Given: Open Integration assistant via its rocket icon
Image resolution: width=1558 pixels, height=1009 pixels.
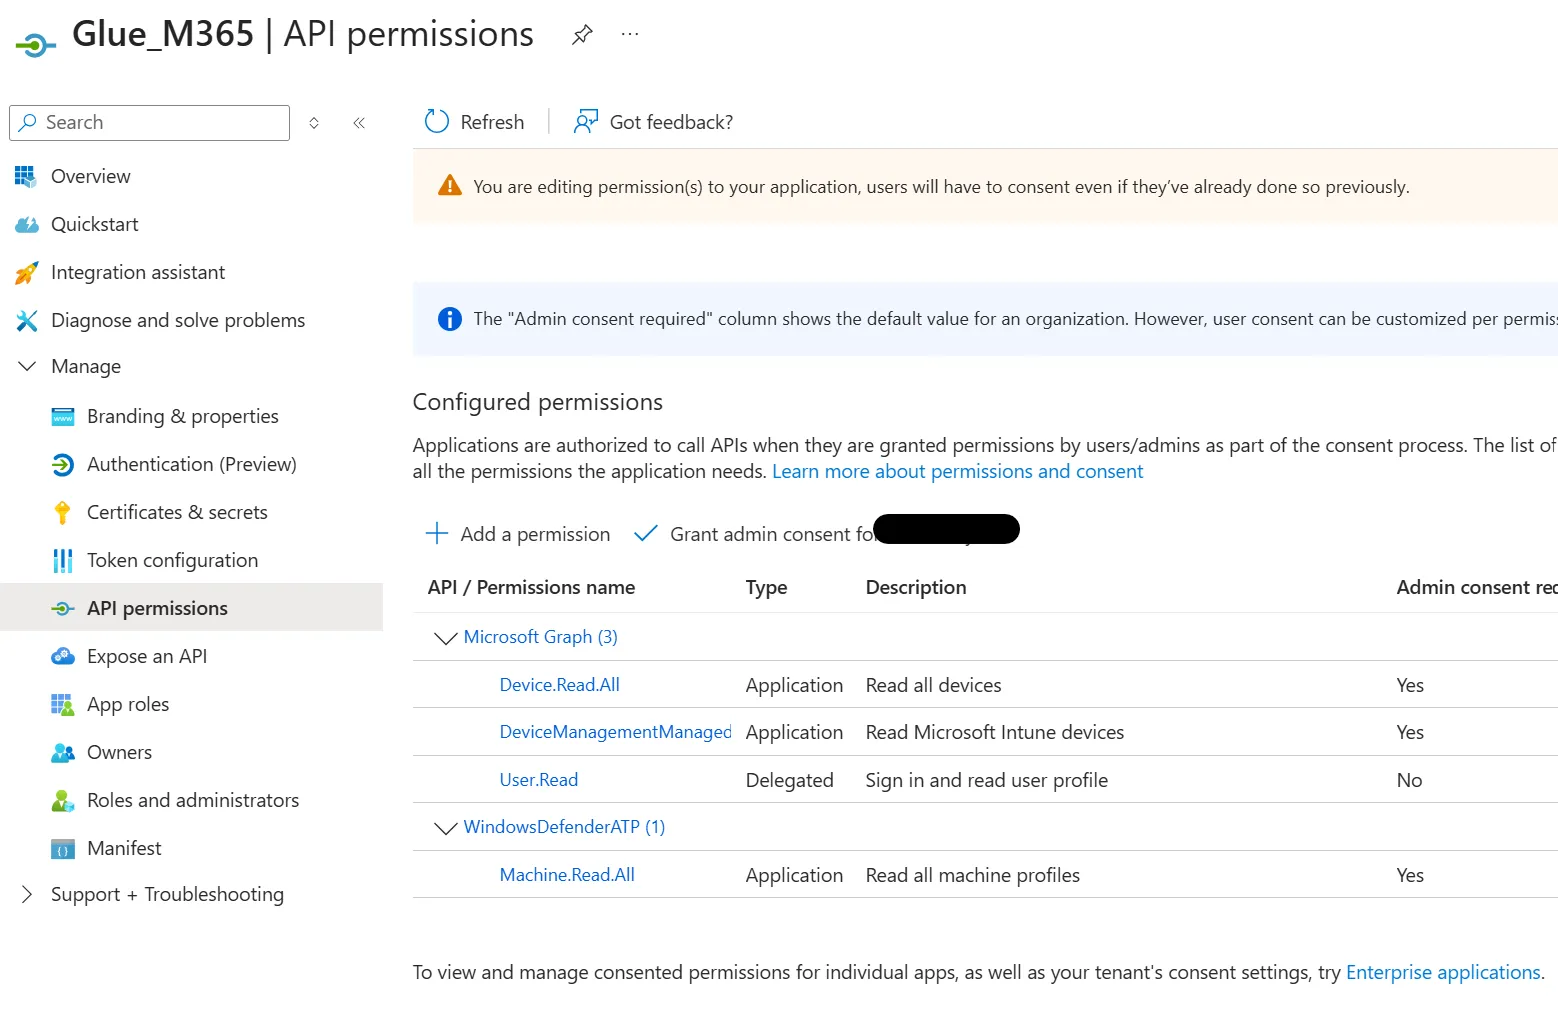Looking at the screenshot, I should click(25, 271).
